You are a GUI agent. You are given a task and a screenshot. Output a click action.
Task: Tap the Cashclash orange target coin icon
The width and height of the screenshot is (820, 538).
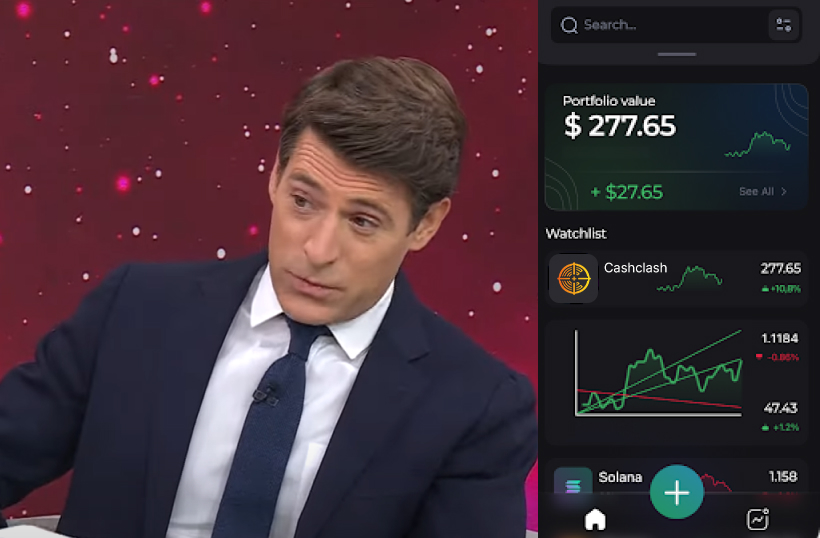574,279
